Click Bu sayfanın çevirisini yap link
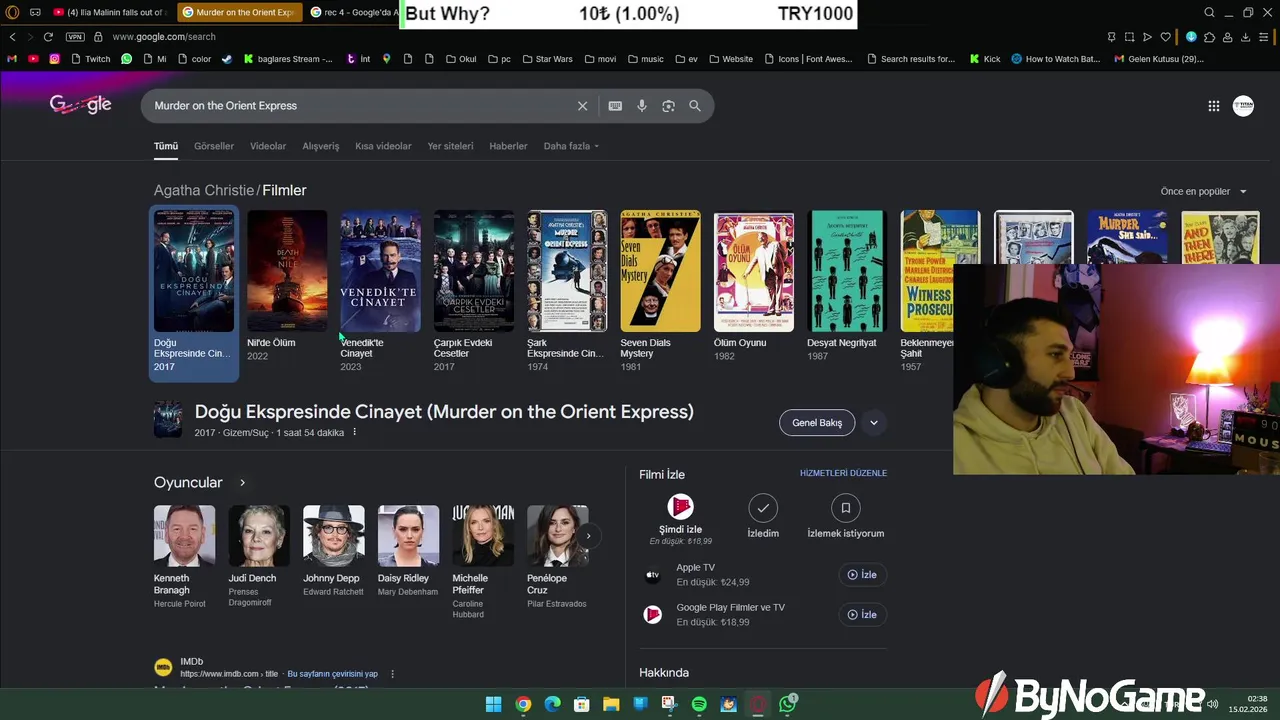 (332, 674)
